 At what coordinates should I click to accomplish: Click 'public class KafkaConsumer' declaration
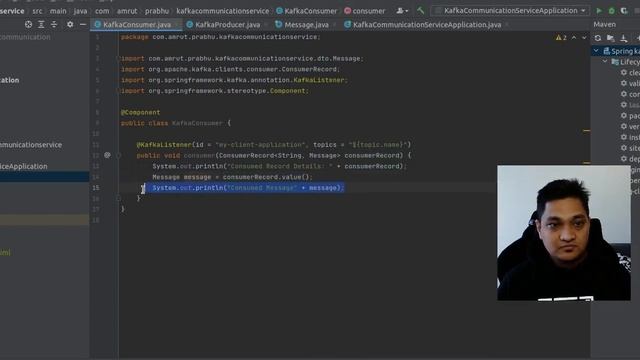click(x=176, y=123)
